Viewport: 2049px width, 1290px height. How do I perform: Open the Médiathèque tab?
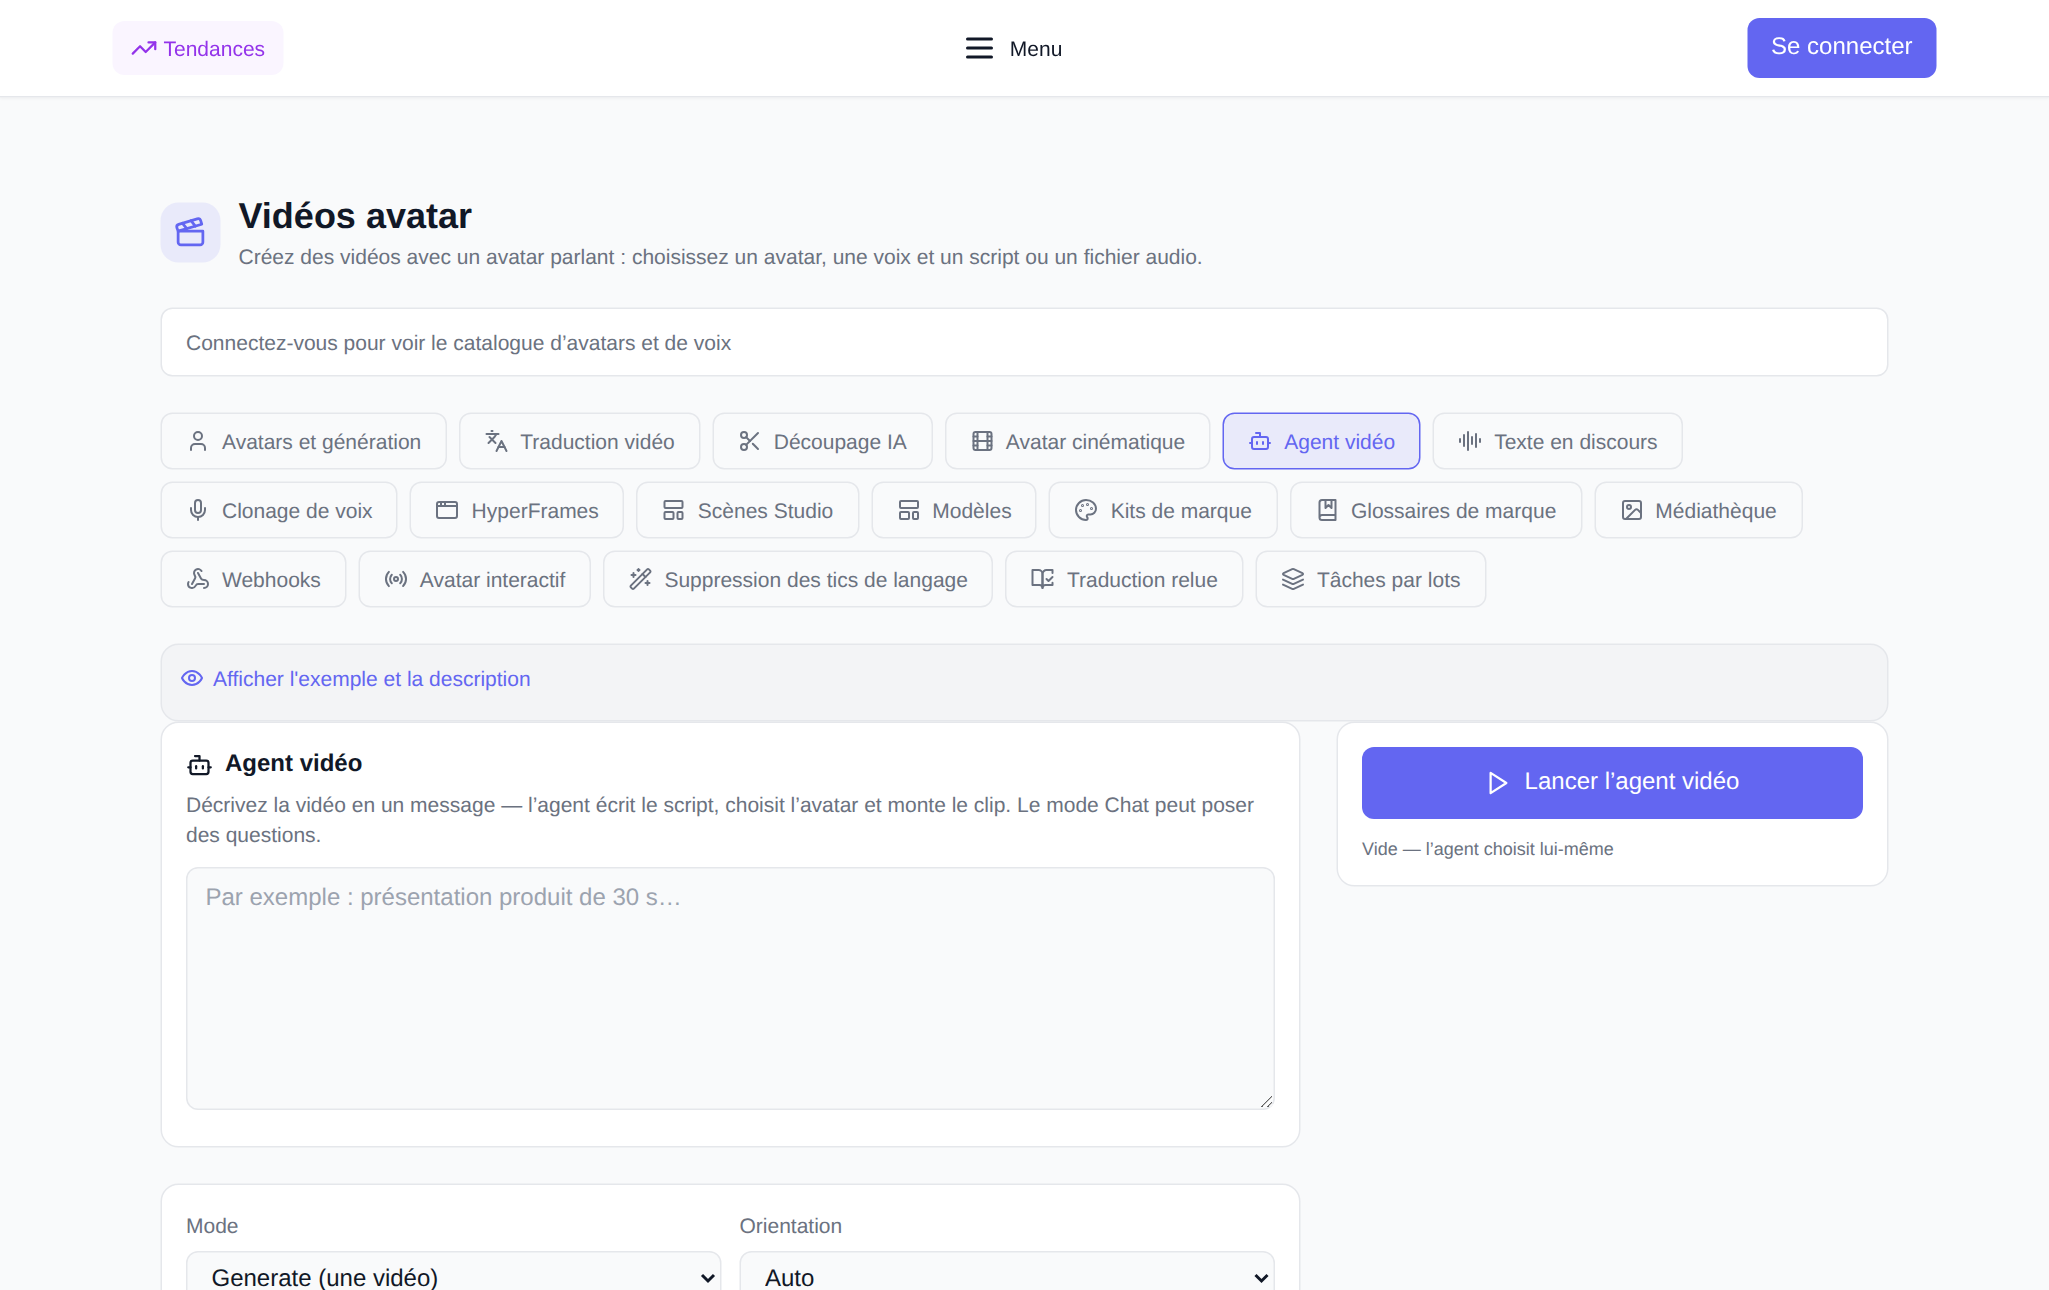click(1699, 510)
